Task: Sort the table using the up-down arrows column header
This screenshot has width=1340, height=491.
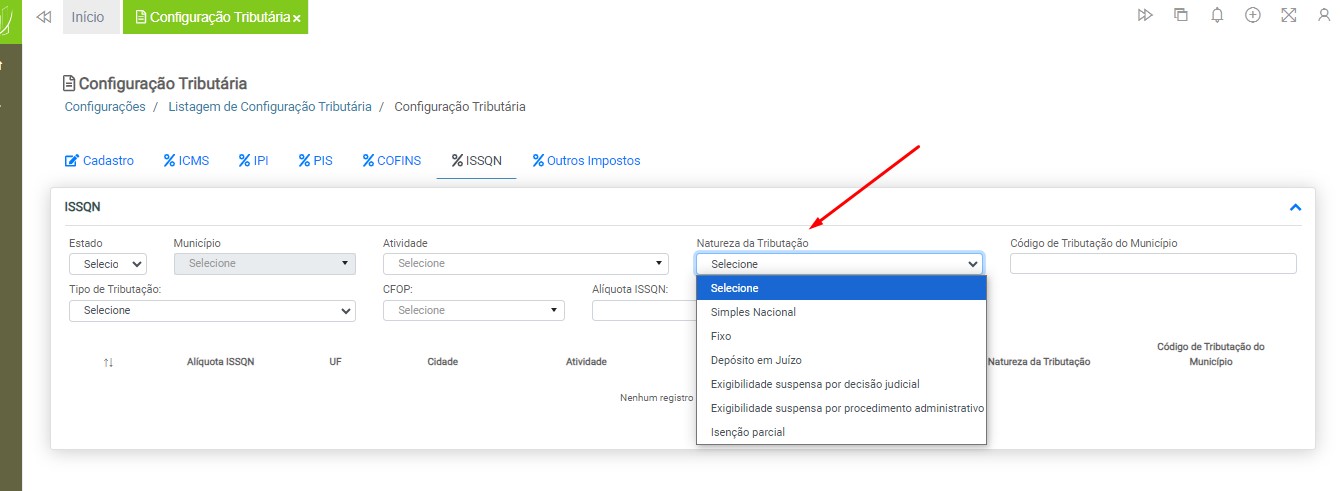Action: pos(108,362)
